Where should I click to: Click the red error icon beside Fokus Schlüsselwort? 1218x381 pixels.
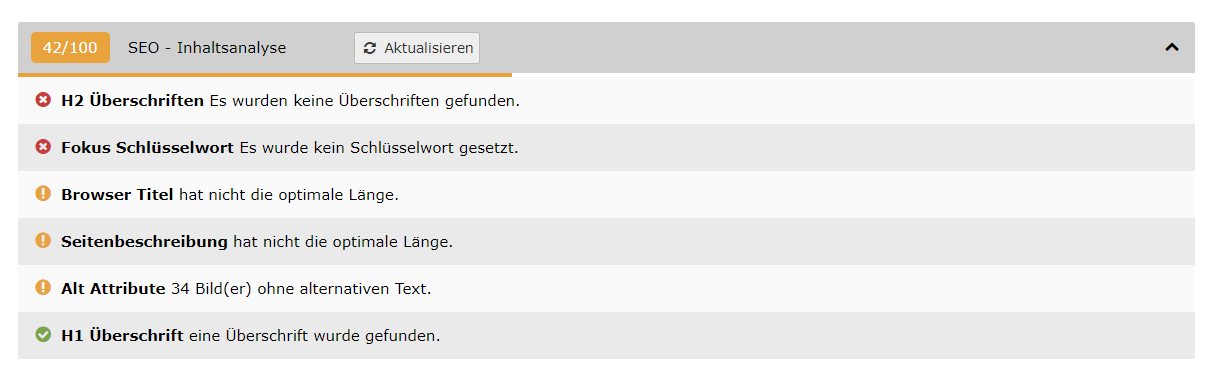click(x=43, y=147)
